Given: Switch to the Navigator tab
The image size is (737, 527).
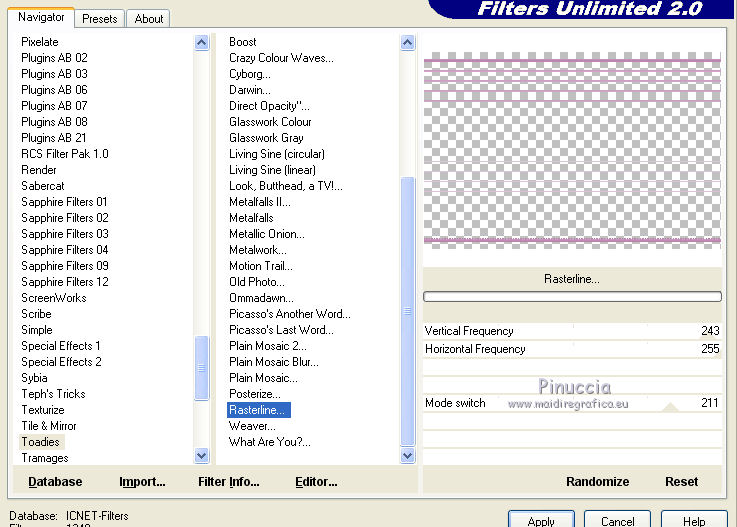Looking at the screenshot, I should (x=41, y=17).
